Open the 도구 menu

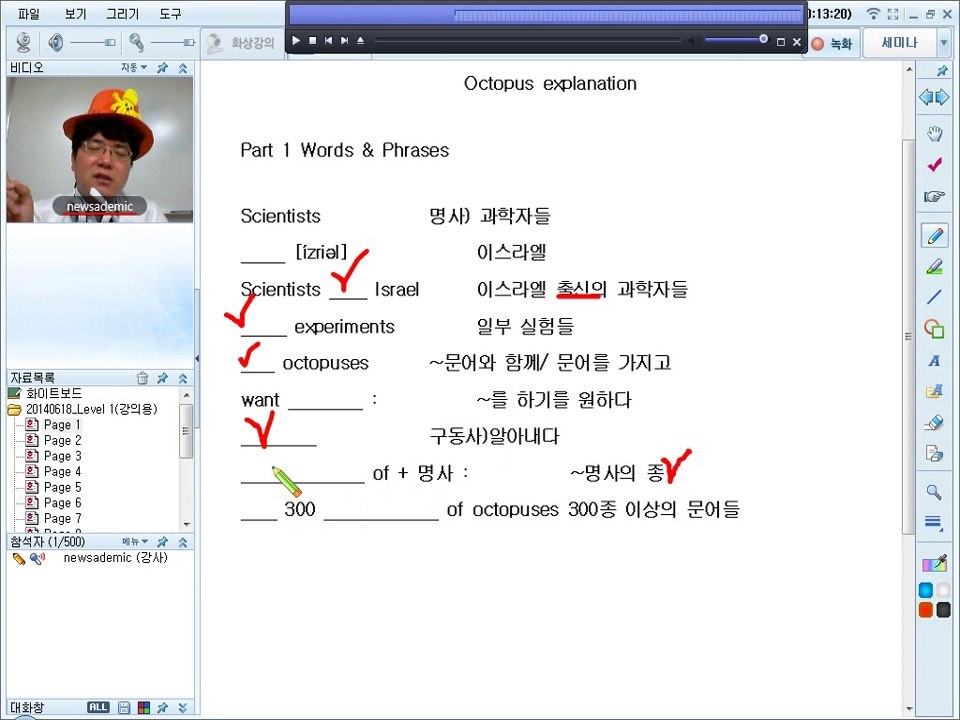coord(170,13)
